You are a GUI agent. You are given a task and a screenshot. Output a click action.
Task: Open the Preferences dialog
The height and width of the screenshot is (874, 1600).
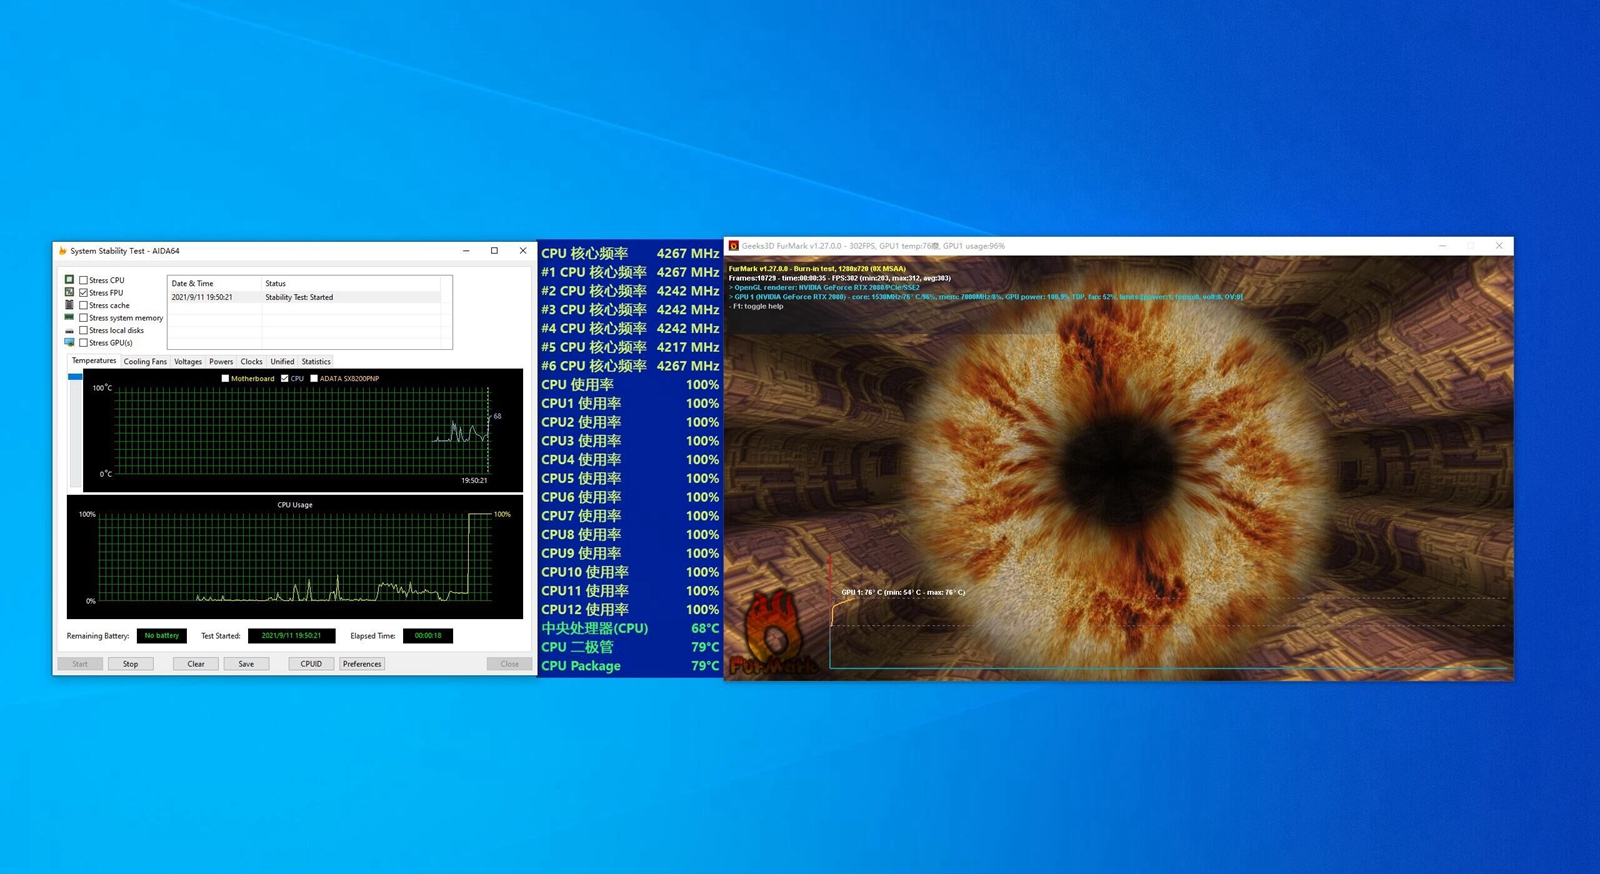[x=362, y=664]
